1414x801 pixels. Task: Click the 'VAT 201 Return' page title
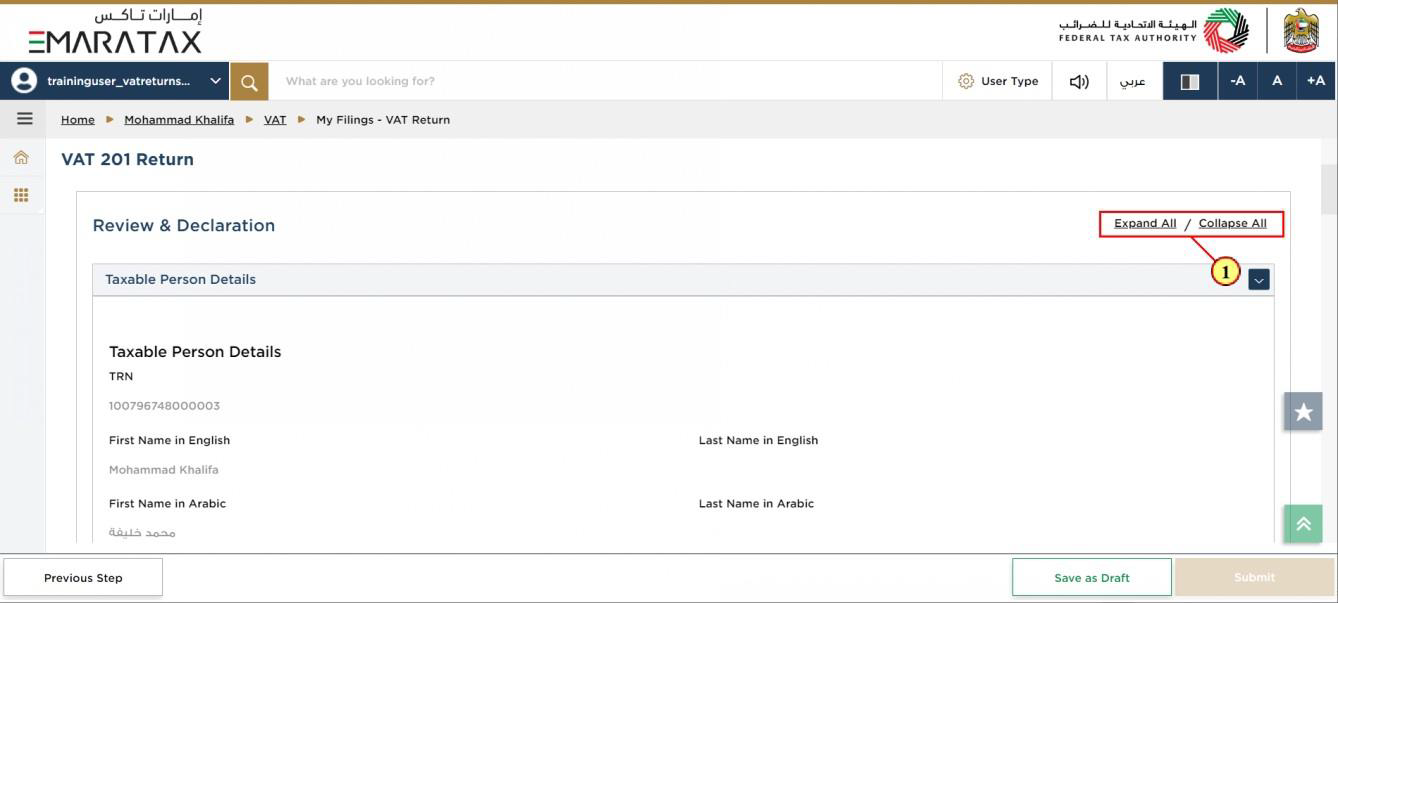pos(127,159)
